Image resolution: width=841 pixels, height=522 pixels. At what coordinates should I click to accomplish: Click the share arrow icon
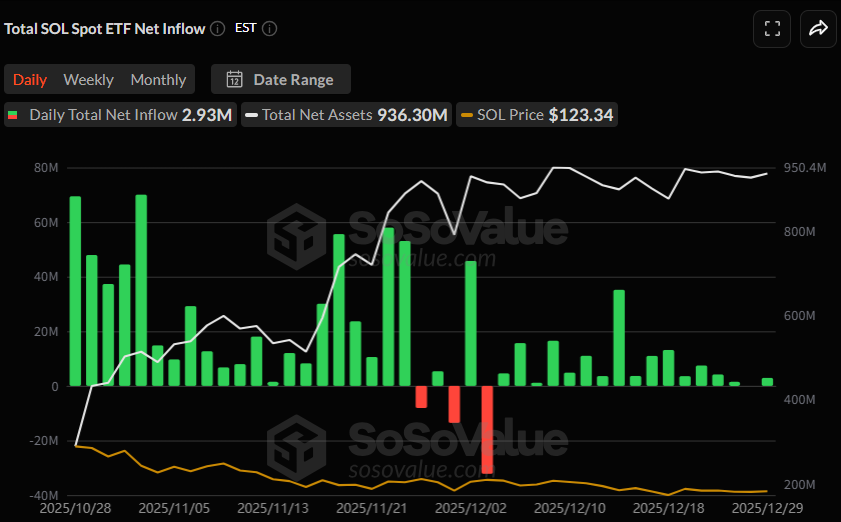tap(817, 29)
